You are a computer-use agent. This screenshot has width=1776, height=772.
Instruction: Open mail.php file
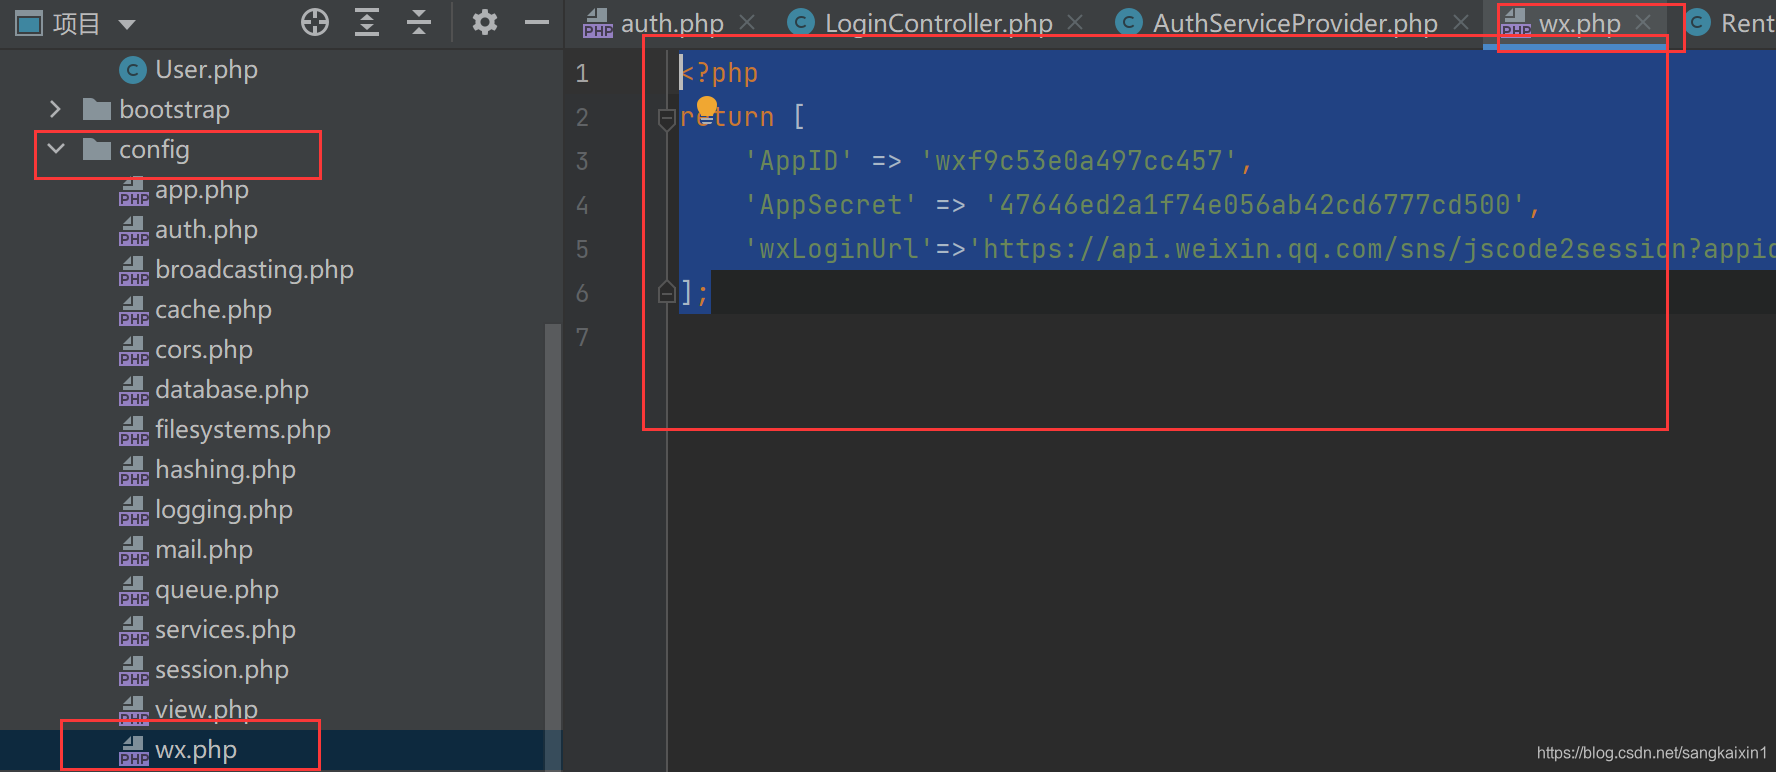click(x=203, y=550)
